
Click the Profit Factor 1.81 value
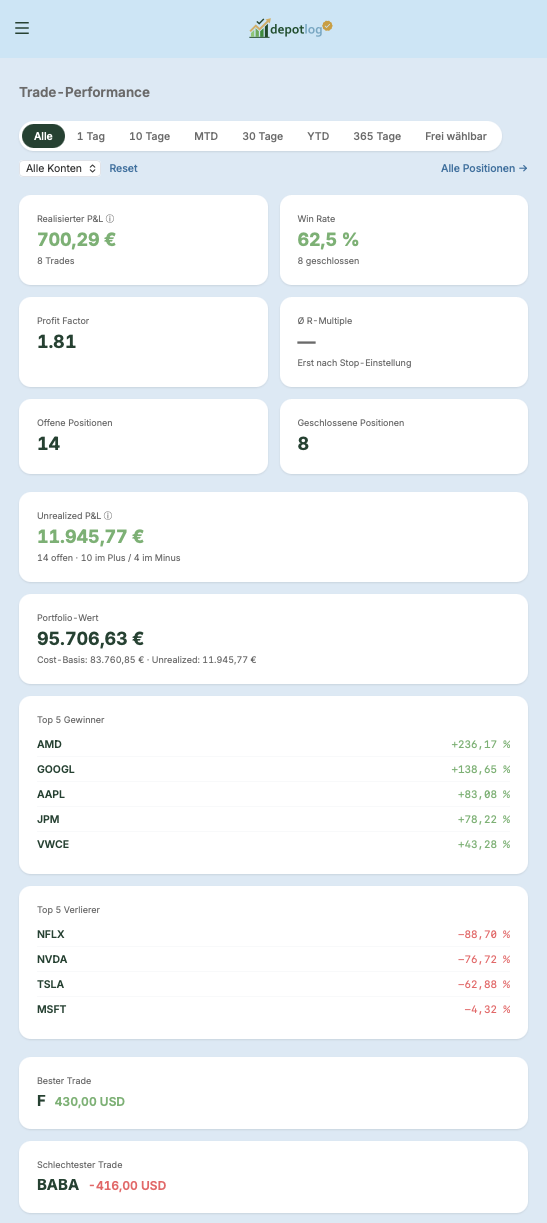tap(57, 341)
